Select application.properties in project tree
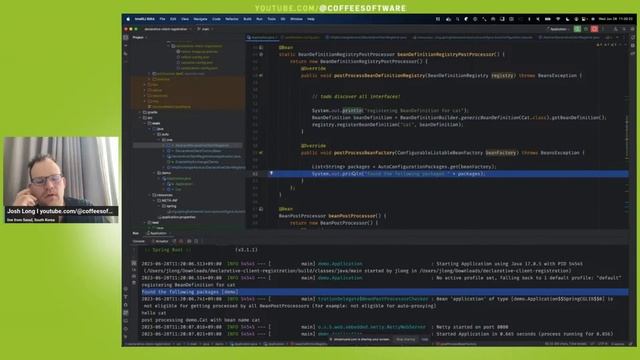This screenshot has width=640, height=360. (177, 217)
